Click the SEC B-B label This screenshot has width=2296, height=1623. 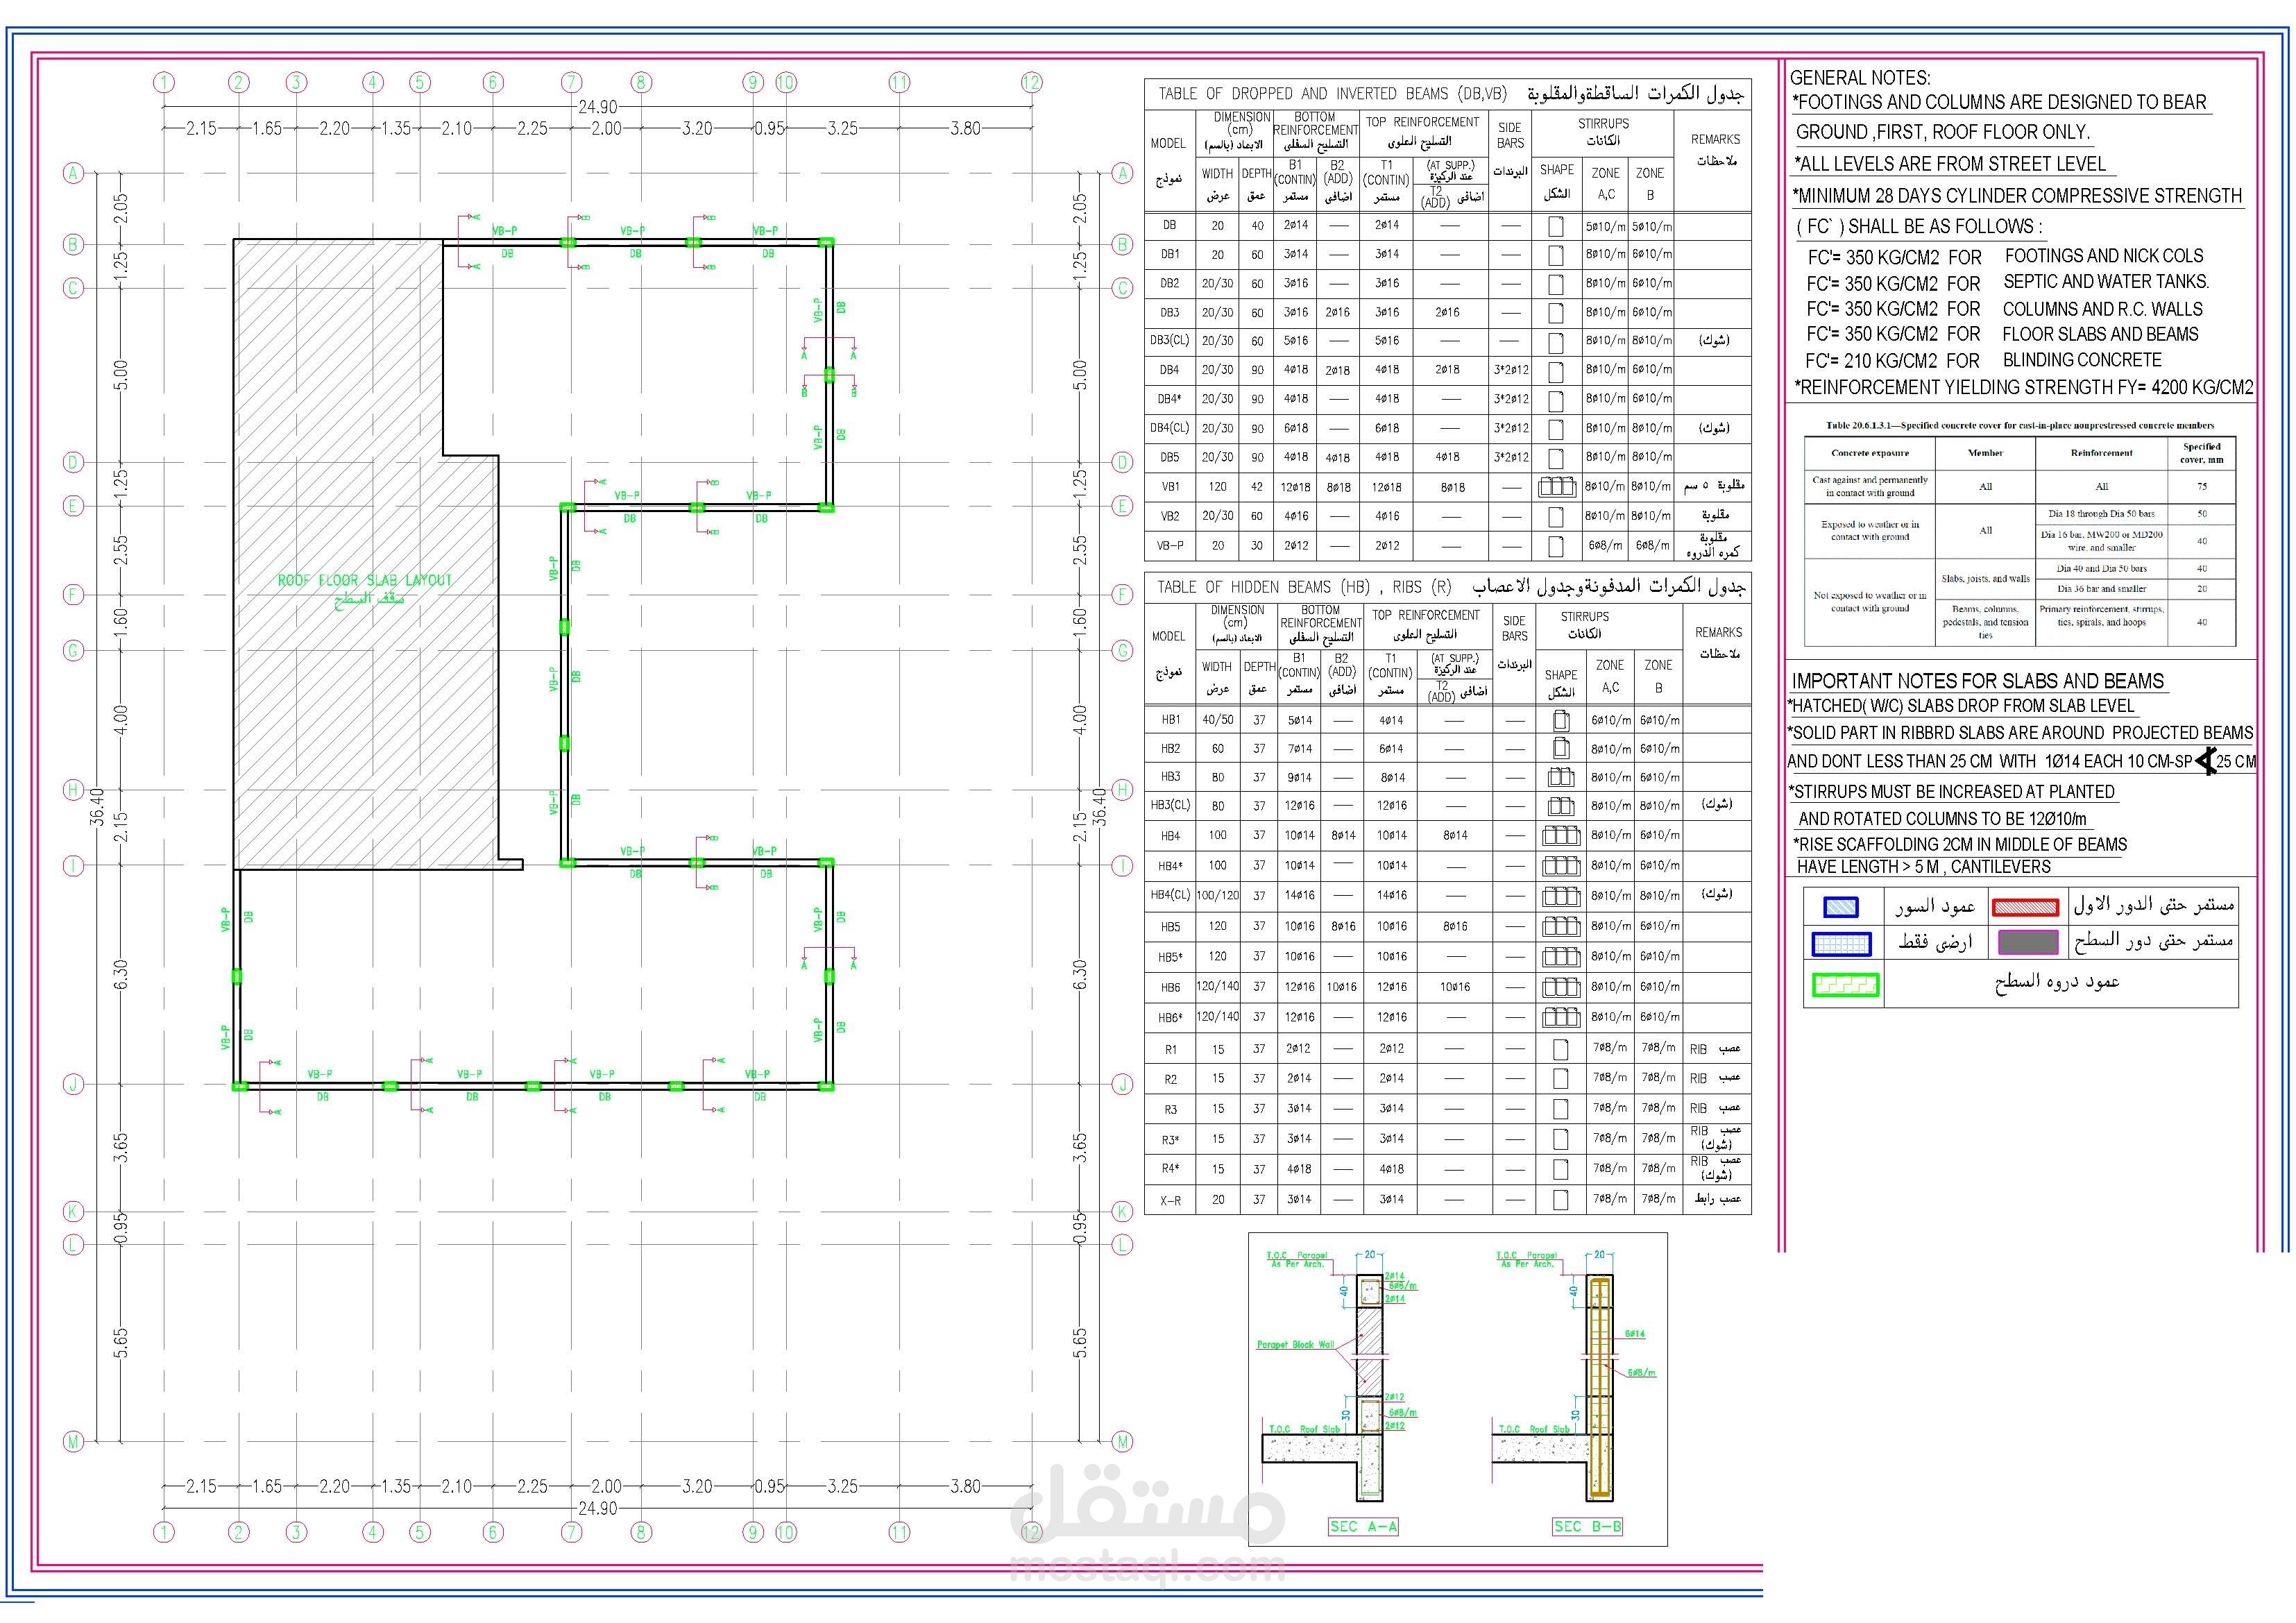(1587, 1526)
